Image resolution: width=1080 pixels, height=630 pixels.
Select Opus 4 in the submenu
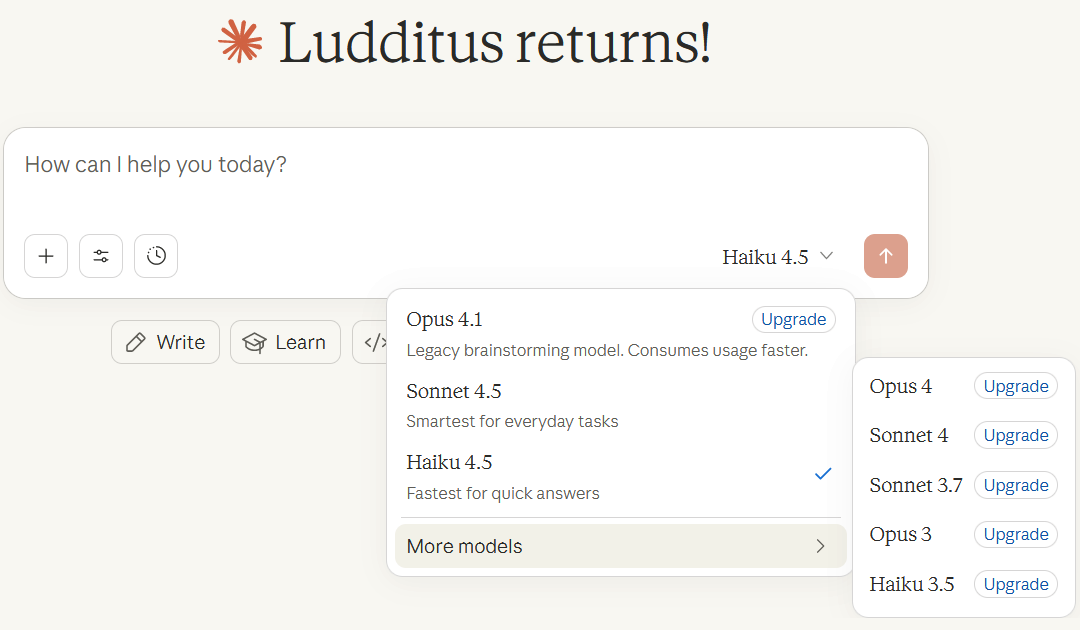tap(901, 387)
